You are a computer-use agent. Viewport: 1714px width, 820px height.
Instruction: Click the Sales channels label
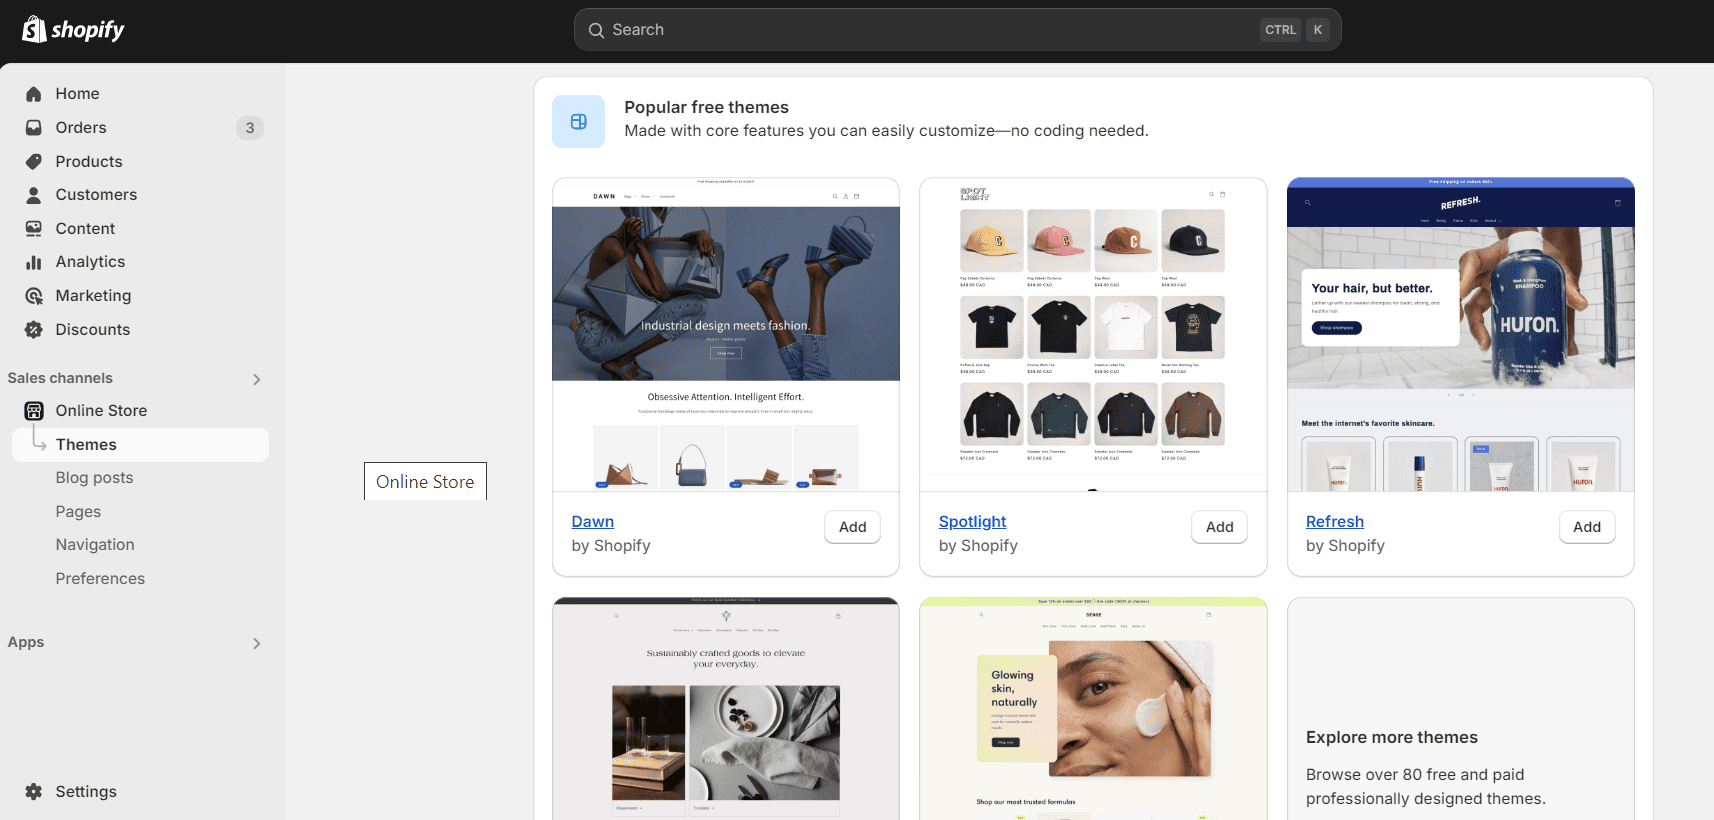click(60, 379)
